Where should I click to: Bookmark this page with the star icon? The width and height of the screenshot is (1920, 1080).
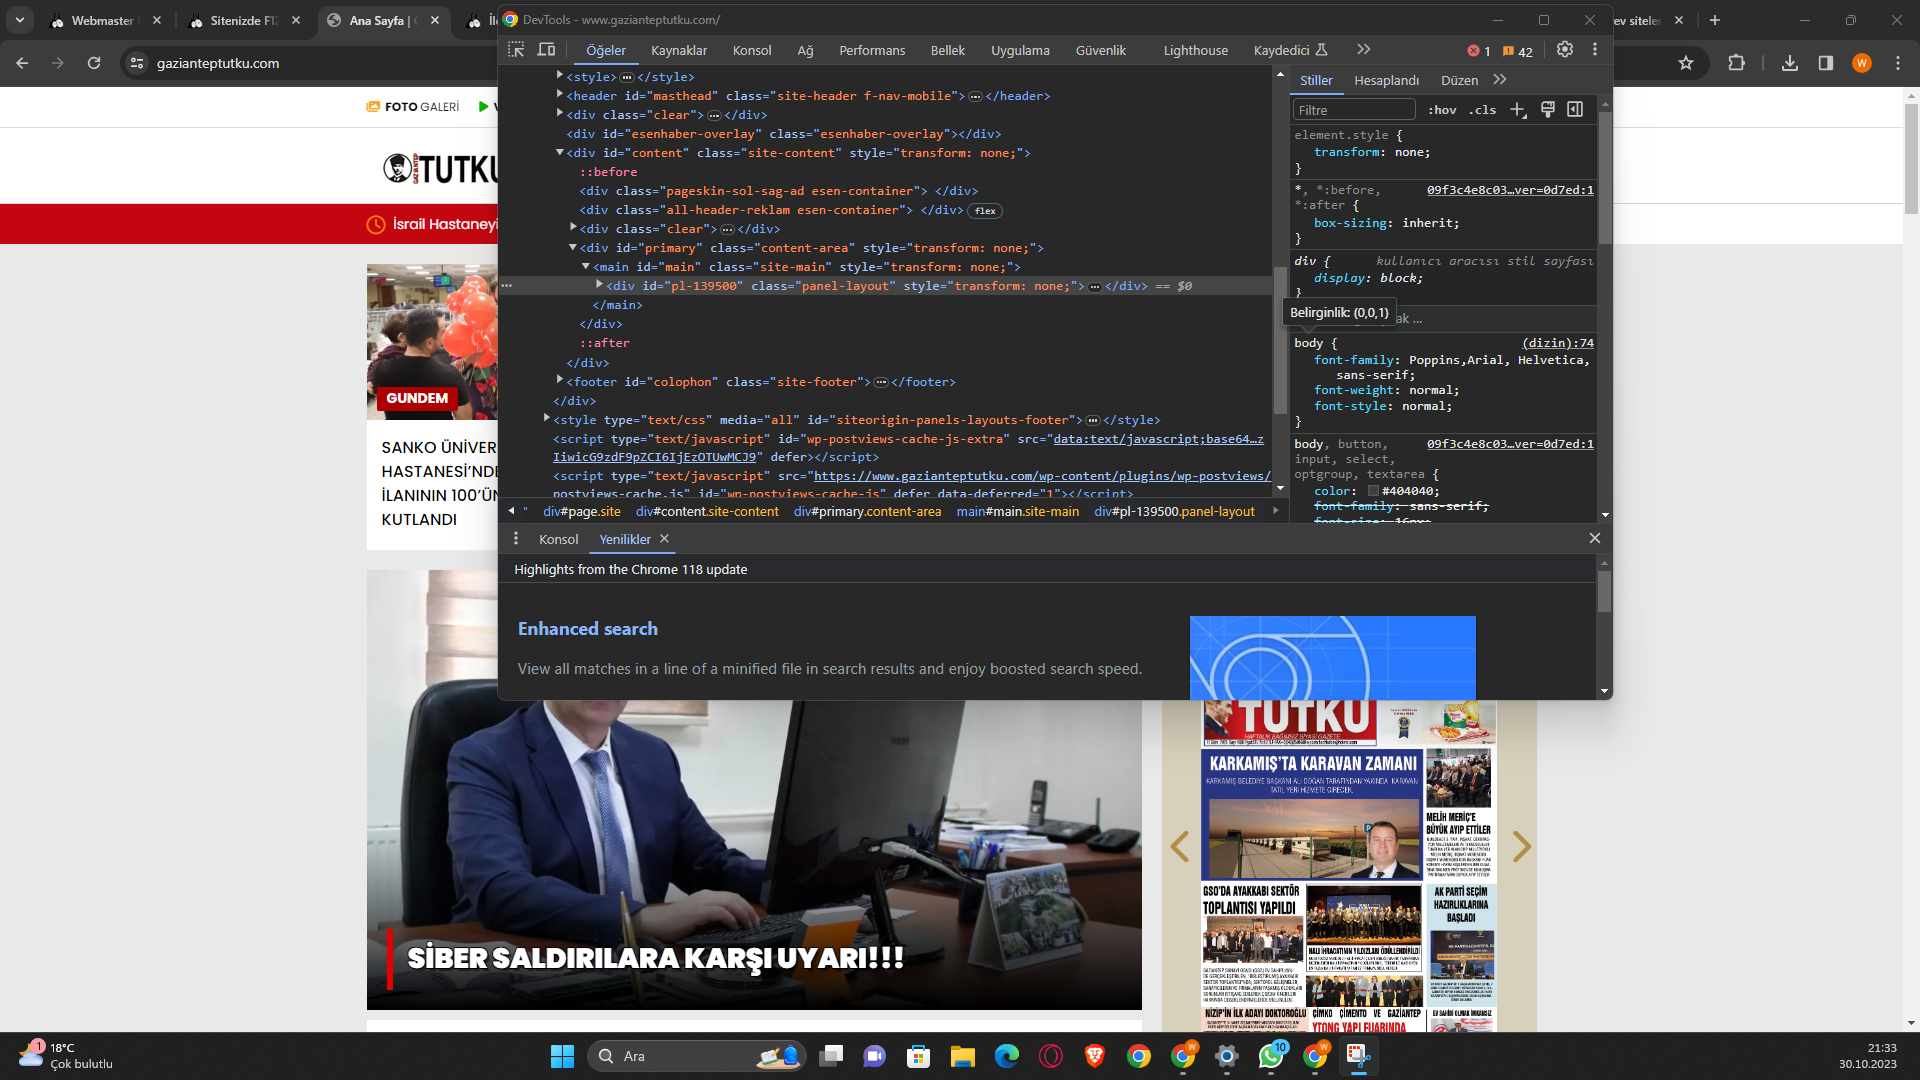(1686, 63)
